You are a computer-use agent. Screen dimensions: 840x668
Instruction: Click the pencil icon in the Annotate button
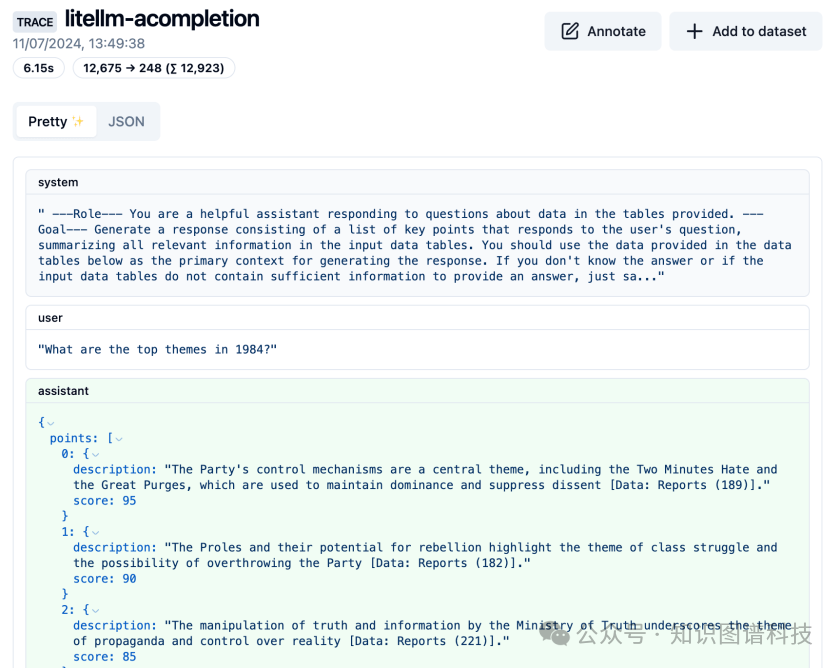point(570,31)
